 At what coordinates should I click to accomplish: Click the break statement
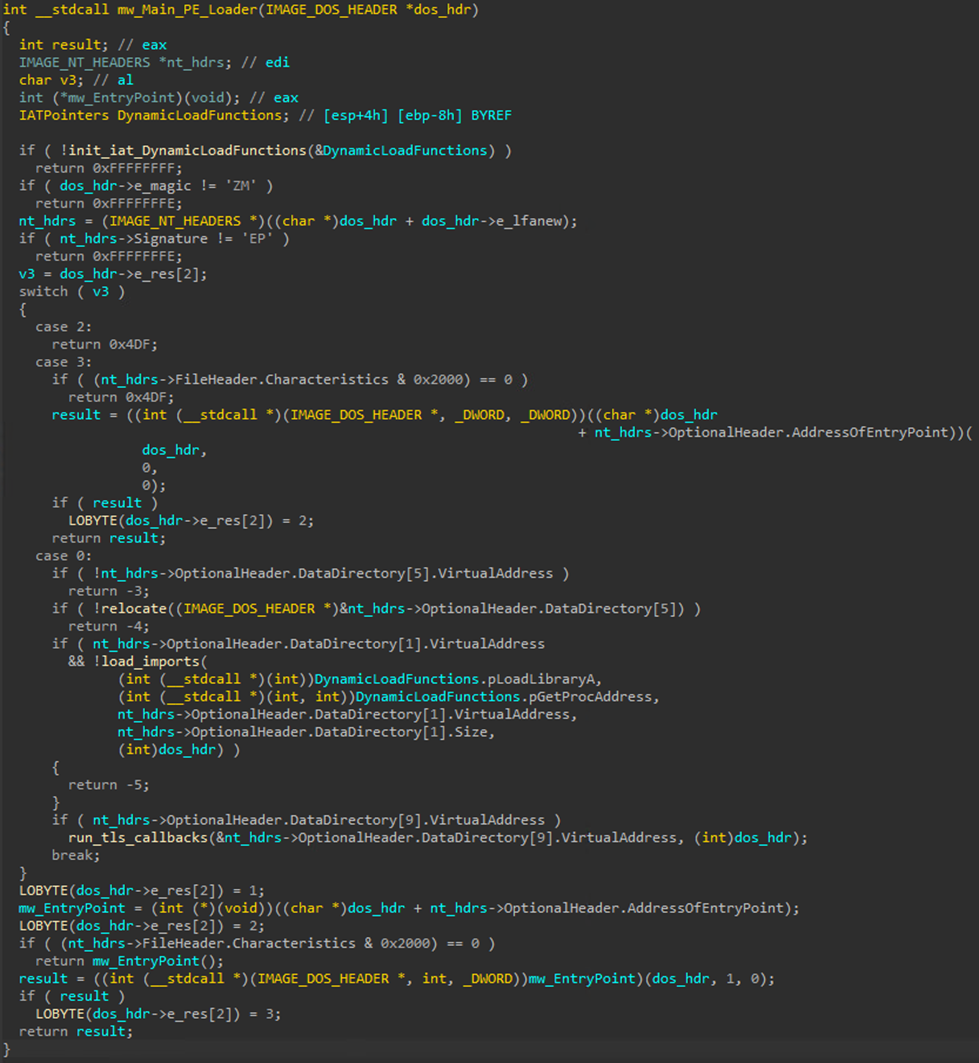pyautogui.click(x=76, y=855)
